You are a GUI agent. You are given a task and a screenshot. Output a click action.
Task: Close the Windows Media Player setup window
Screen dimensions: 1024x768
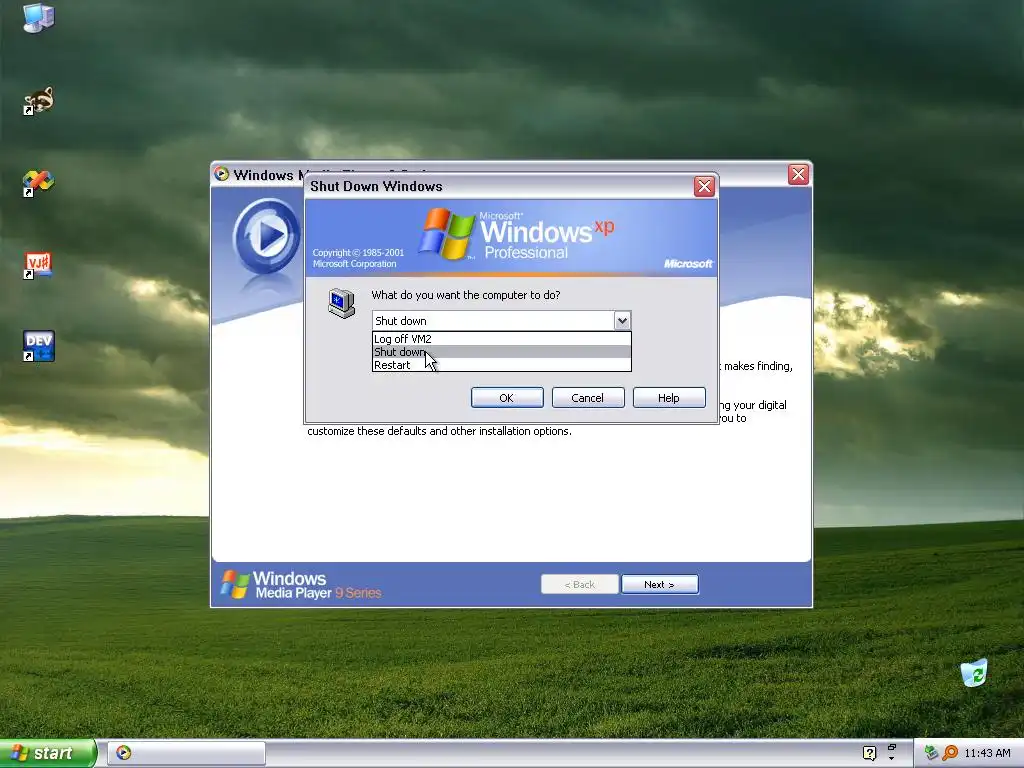[798, 174]
